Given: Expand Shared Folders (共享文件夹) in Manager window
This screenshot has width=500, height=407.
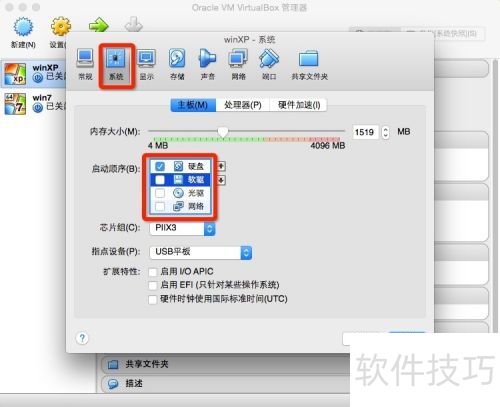Looking at the screenshot, I should 225,364.
